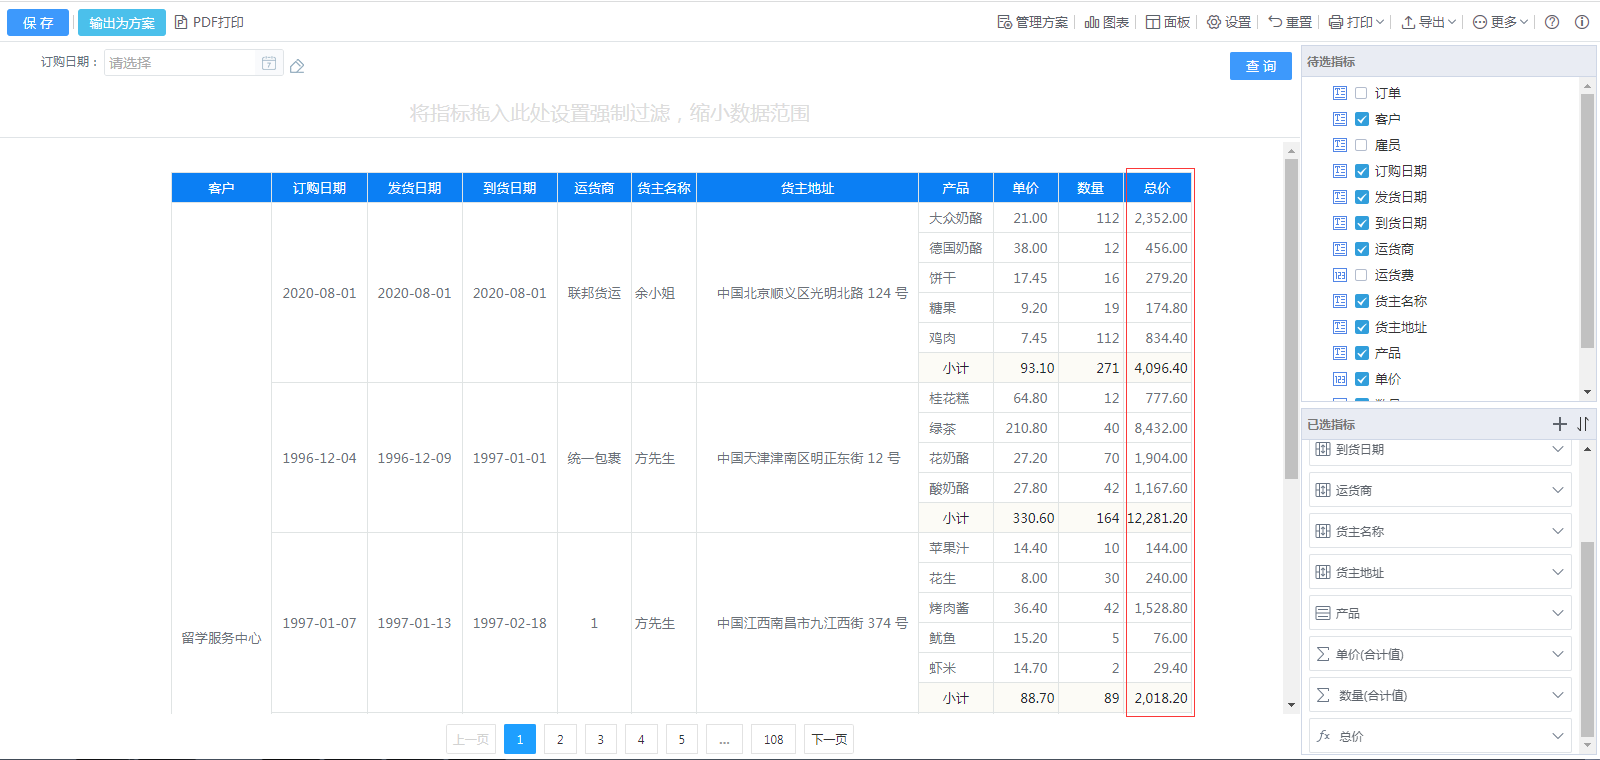The width and height of the screenshot is (1600, 760).
Task: Check the 运货费 indicator checkbox
Action: pyautogui.click(x=1361, y=275)
